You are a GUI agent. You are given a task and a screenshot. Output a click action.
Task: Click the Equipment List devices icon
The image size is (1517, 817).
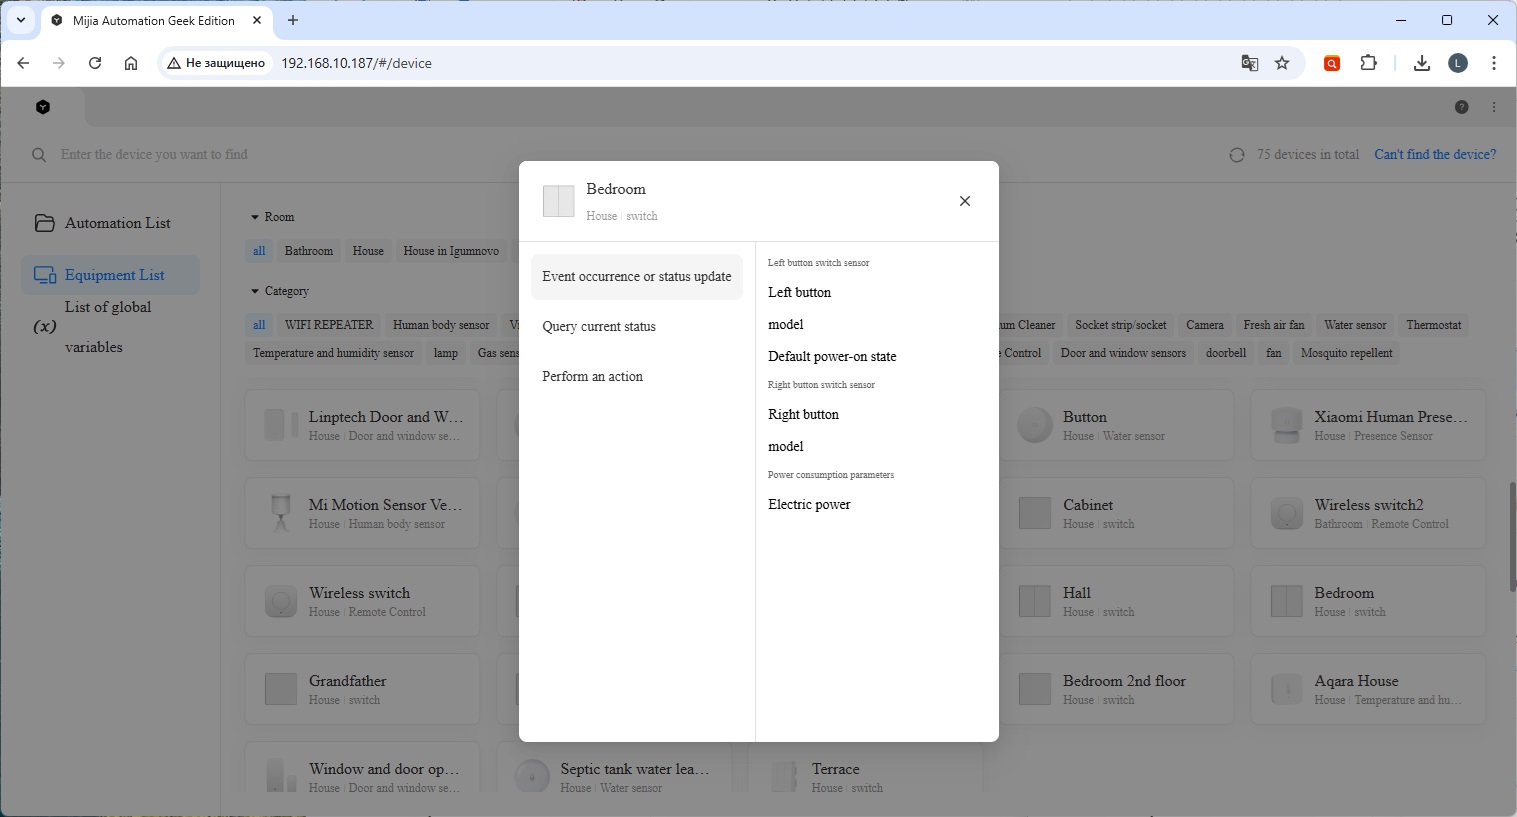[45, 275]
